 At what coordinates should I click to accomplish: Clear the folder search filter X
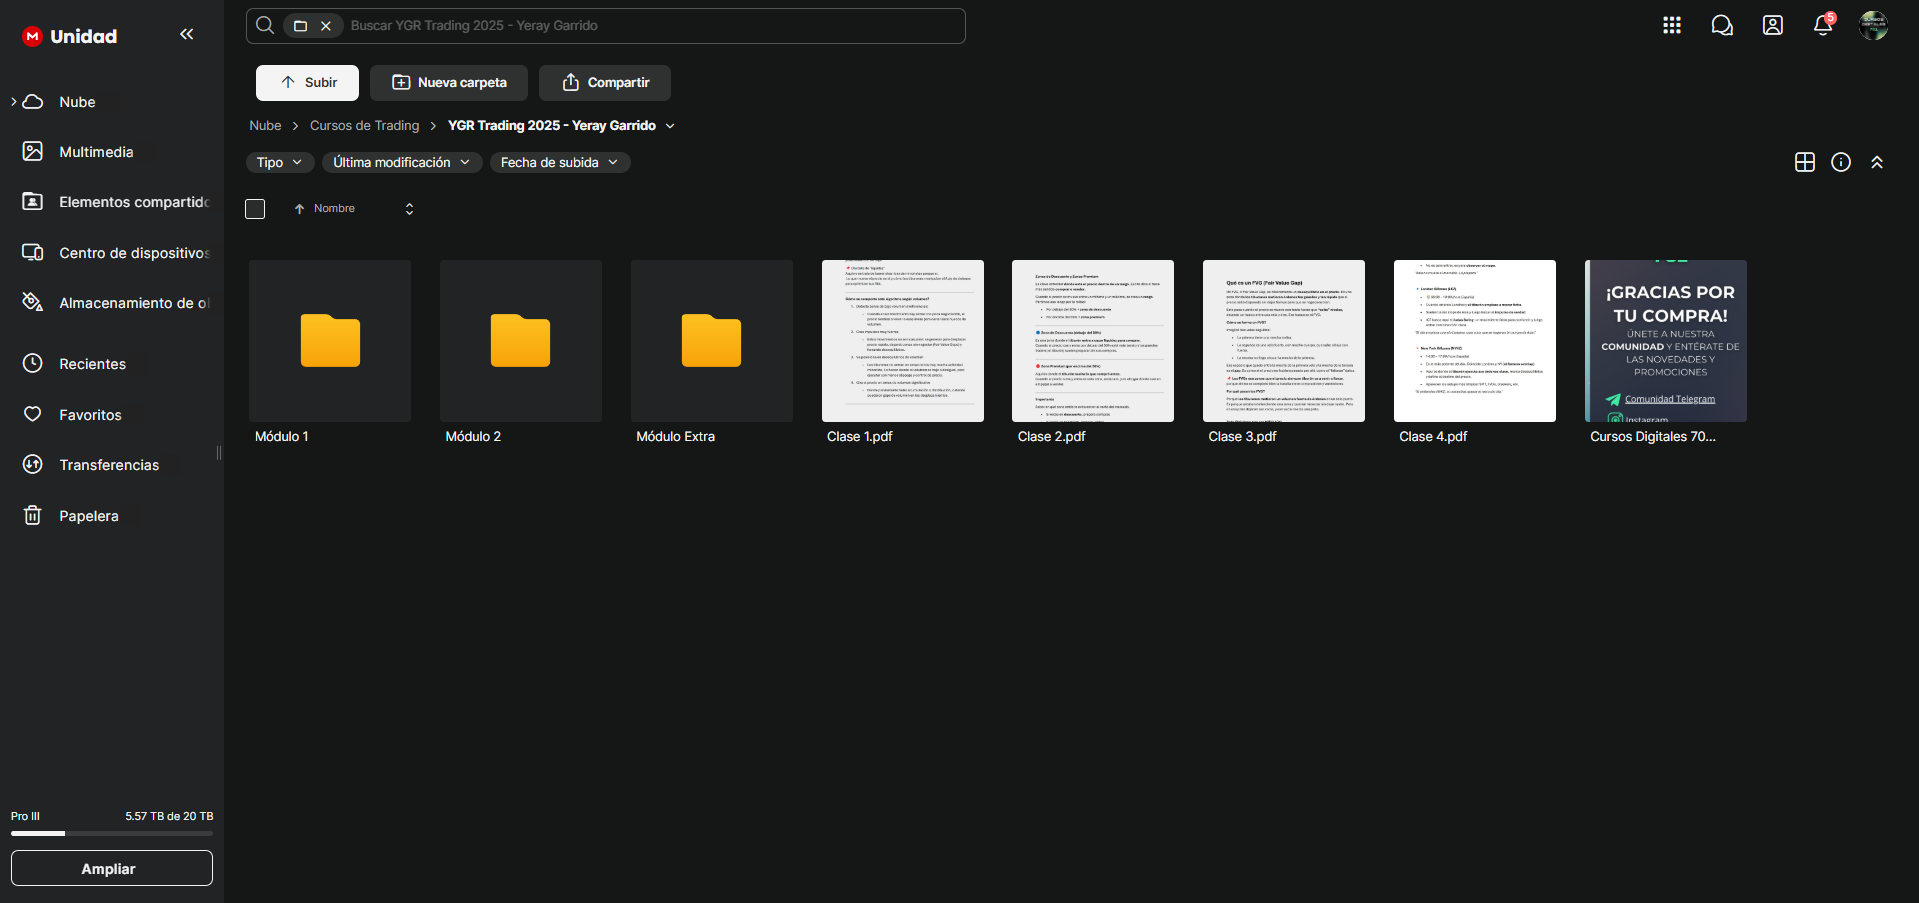pyautogui.click(x=326, y=26)
